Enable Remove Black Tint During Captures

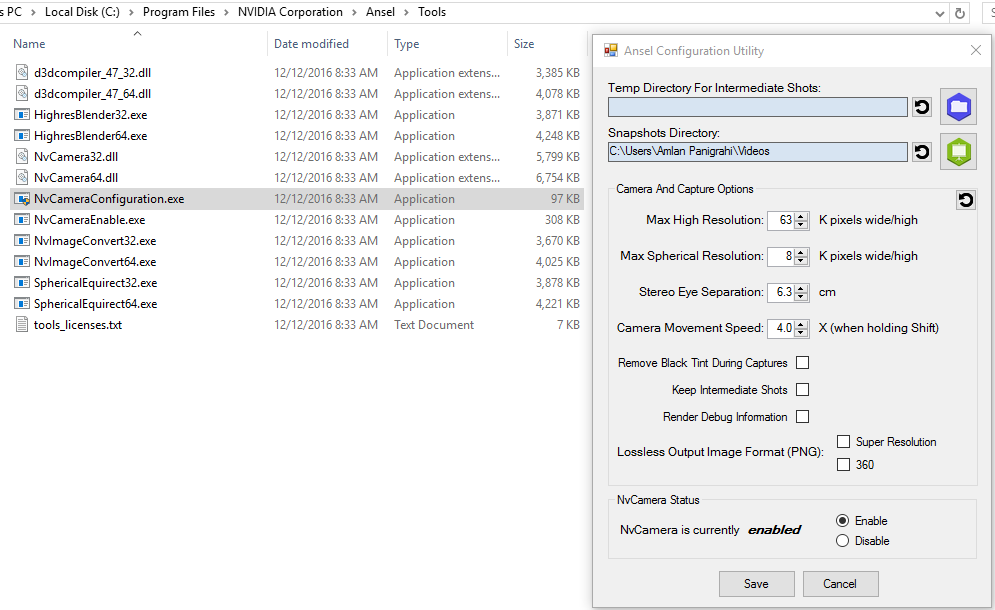[803, 362]
